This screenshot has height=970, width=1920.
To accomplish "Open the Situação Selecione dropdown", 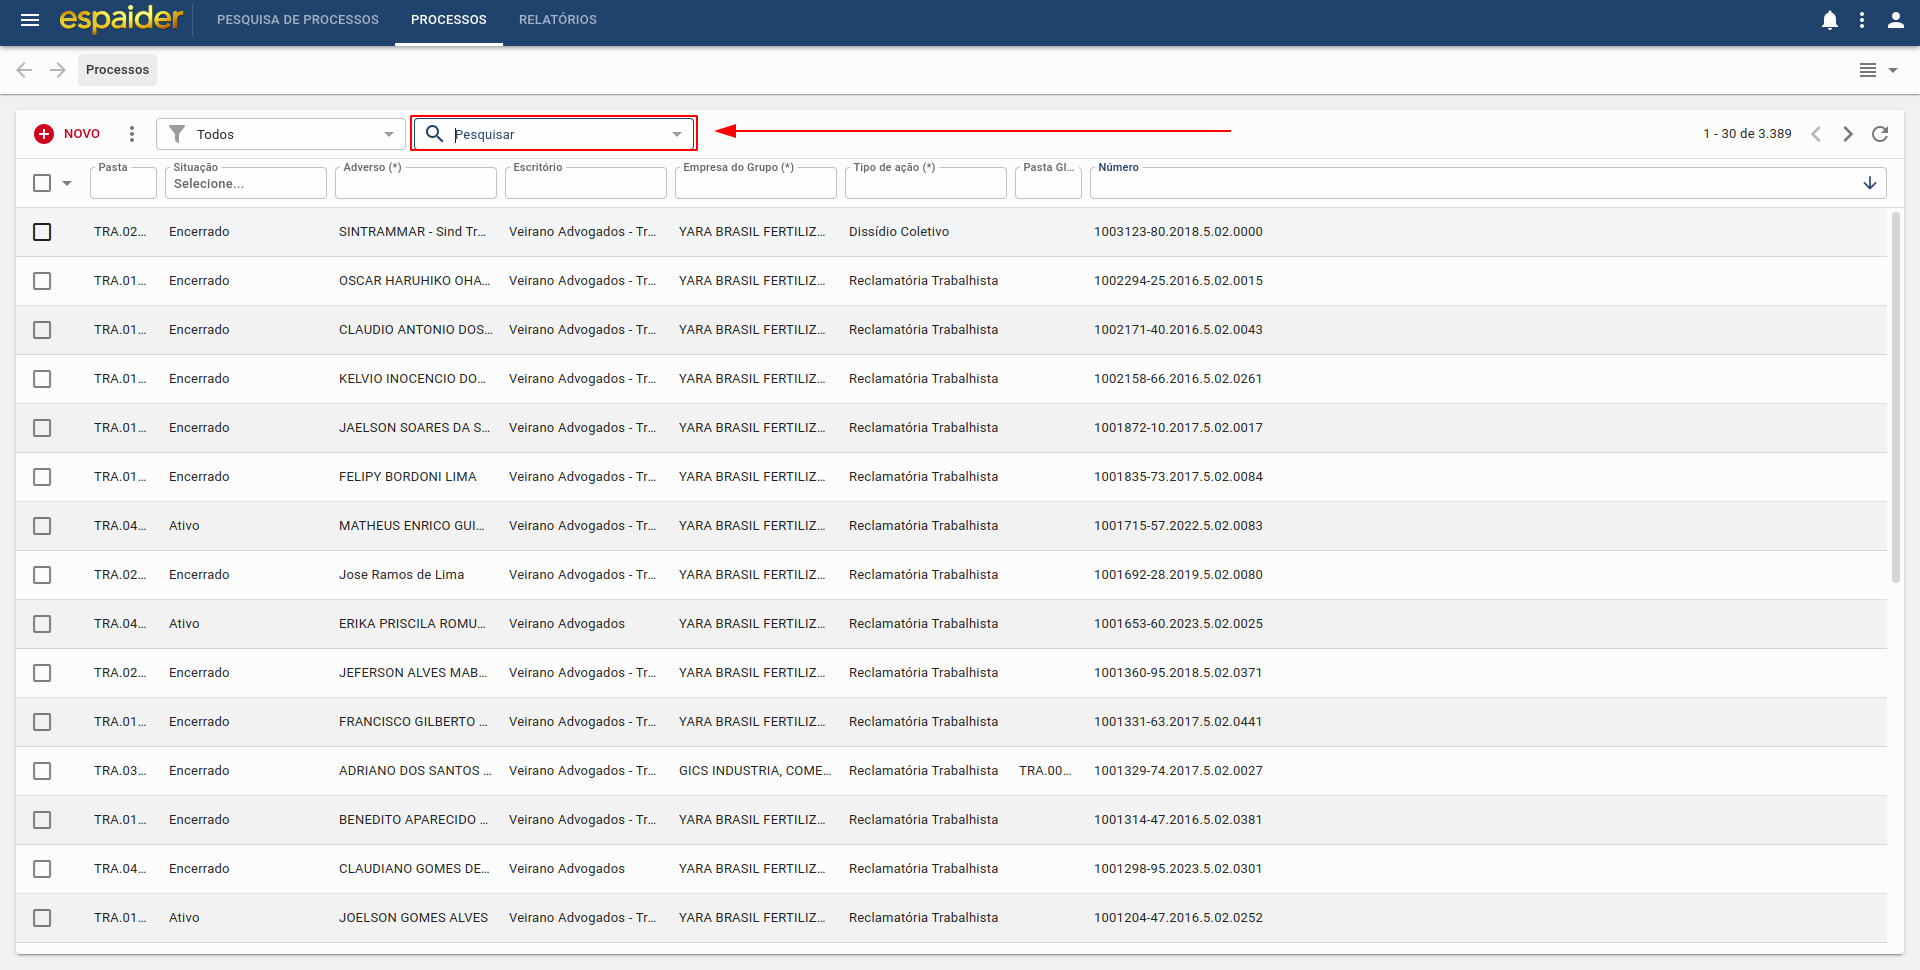I will point(246,183).
